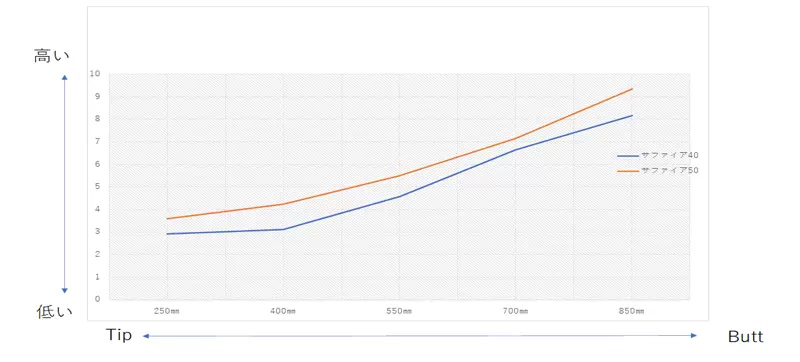This screenshot has width=800, height=362.
Task: Click the blue line endpoint at 850mm
Action: click(632, 115)
